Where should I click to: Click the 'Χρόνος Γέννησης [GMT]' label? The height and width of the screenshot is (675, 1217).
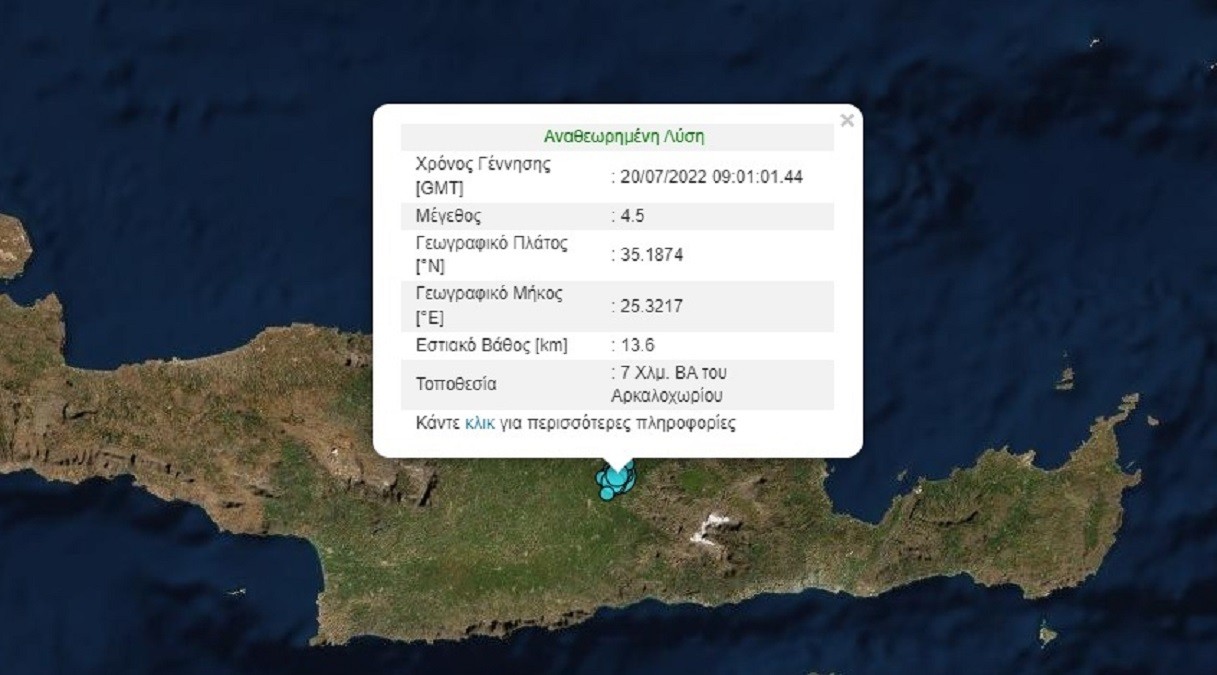click(x=483, y=176)
